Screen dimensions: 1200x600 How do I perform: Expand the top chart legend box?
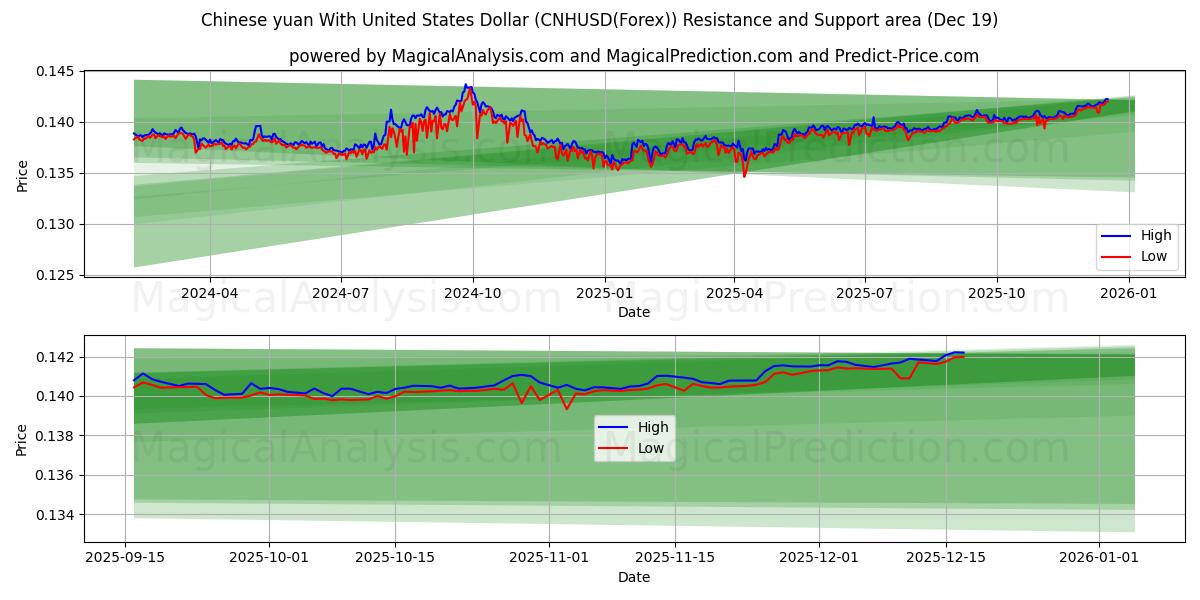pyautogui.click(x=1135, y=244)
